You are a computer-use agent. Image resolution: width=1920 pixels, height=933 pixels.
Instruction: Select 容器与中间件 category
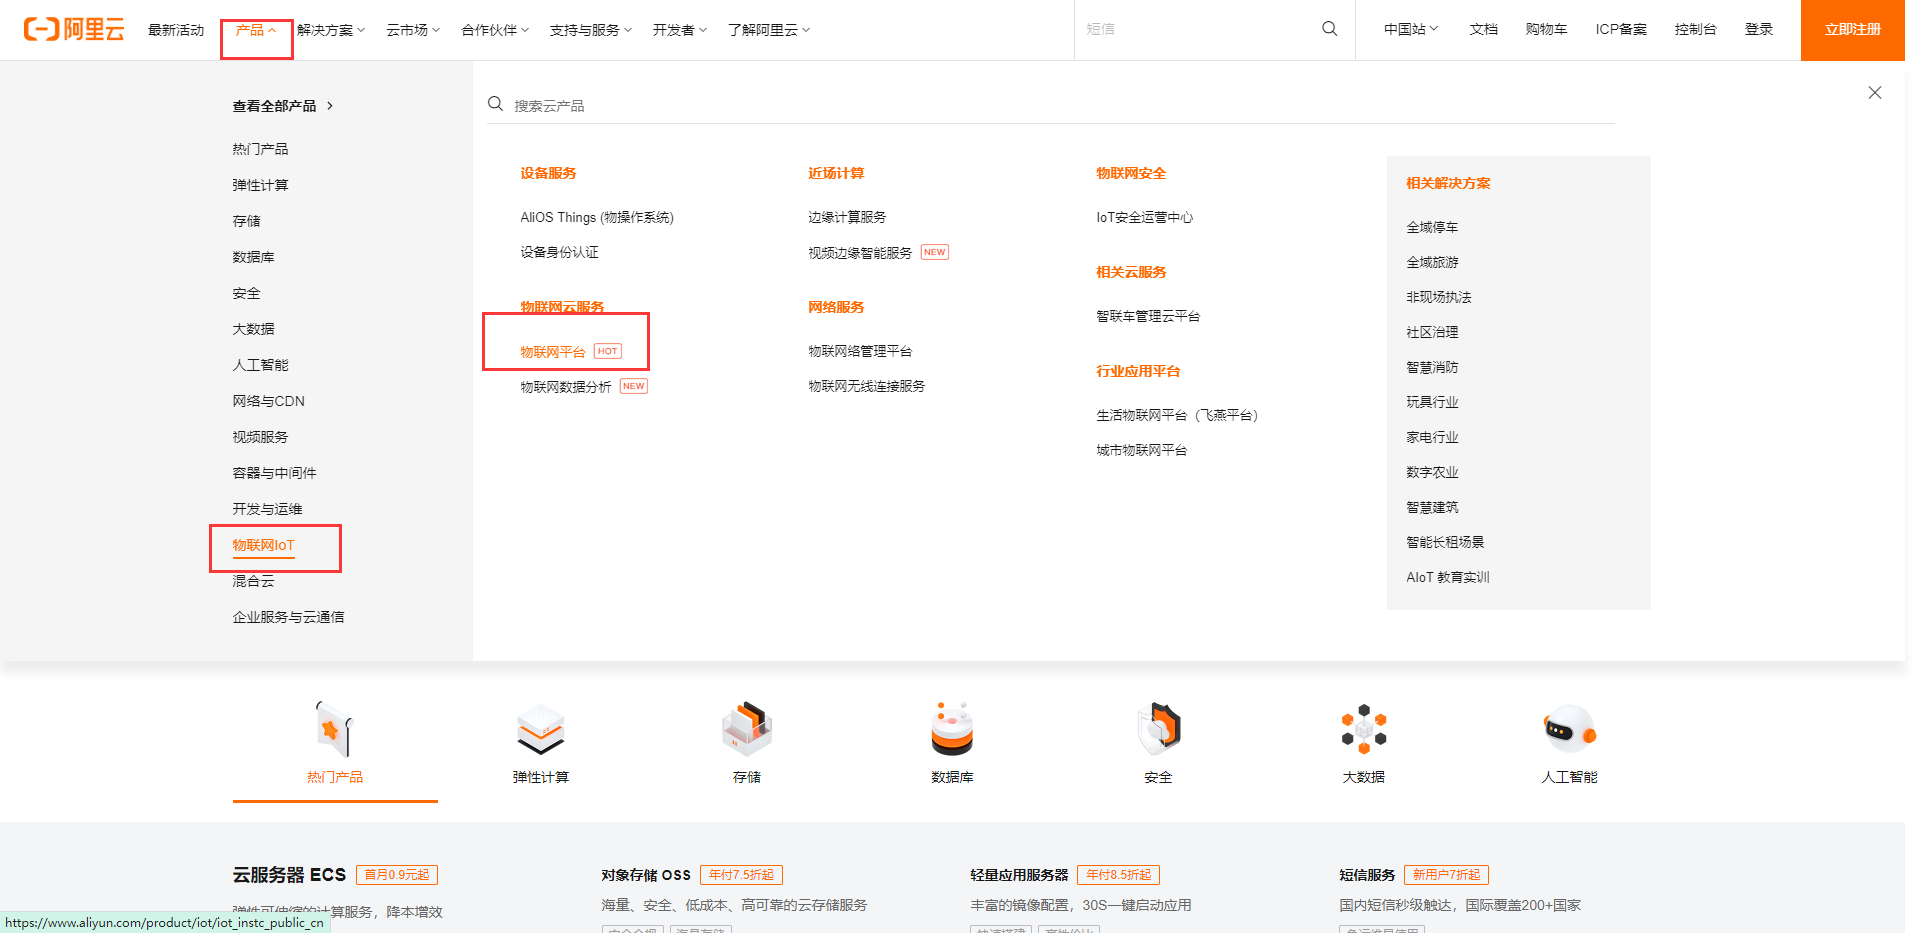pos(274,473)
